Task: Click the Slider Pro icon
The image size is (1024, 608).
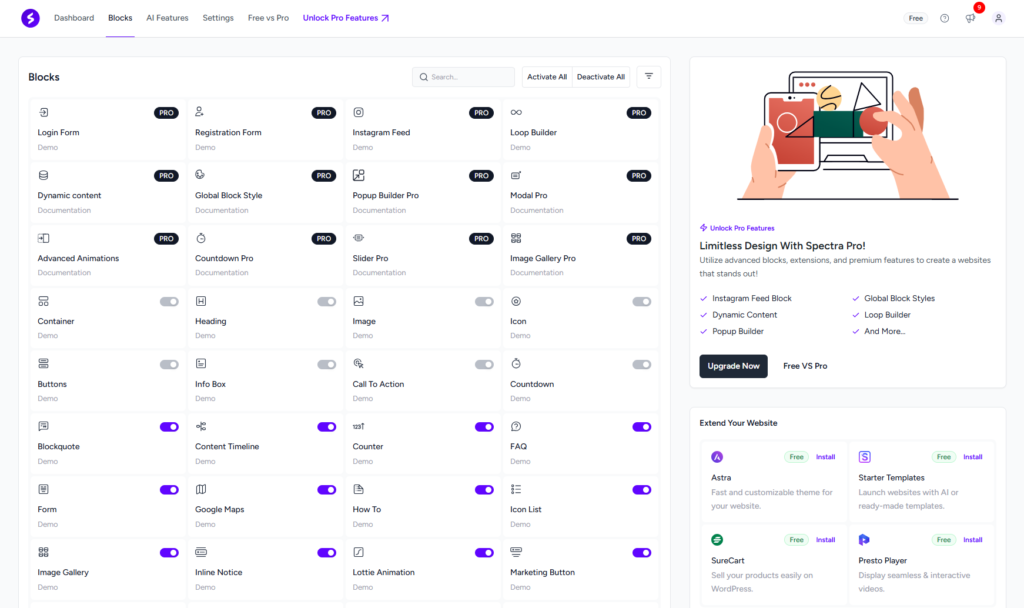Action: pos(359,238)
